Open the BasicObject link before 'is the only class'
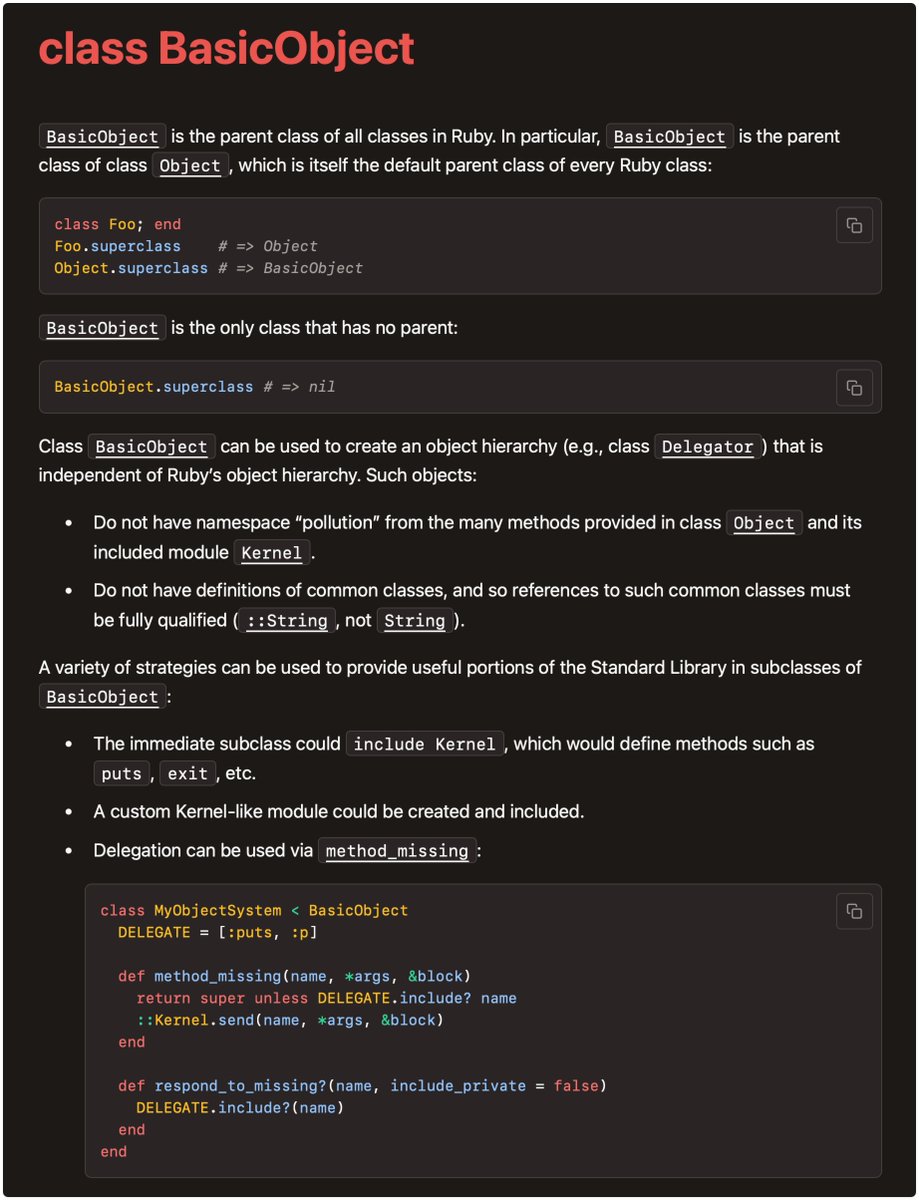The image size is (919, 1200). pos(102,328)
